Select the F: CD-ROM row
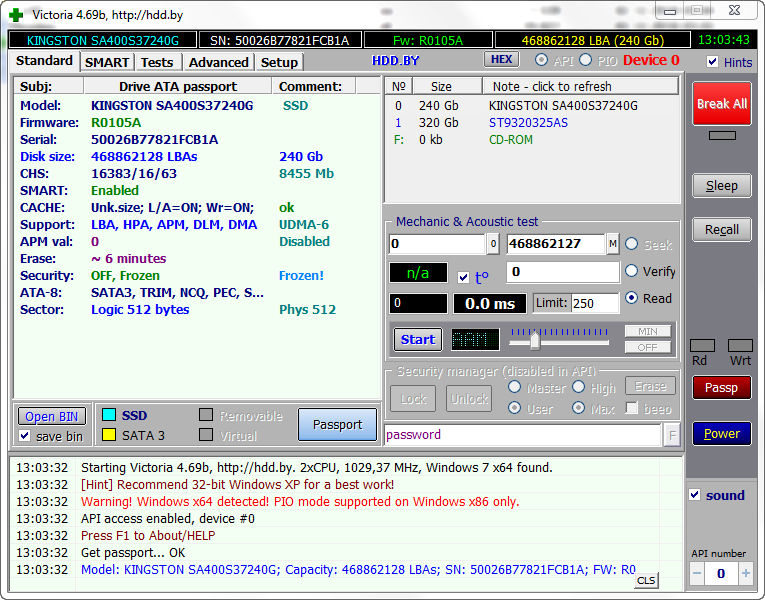 click(532, 140)
